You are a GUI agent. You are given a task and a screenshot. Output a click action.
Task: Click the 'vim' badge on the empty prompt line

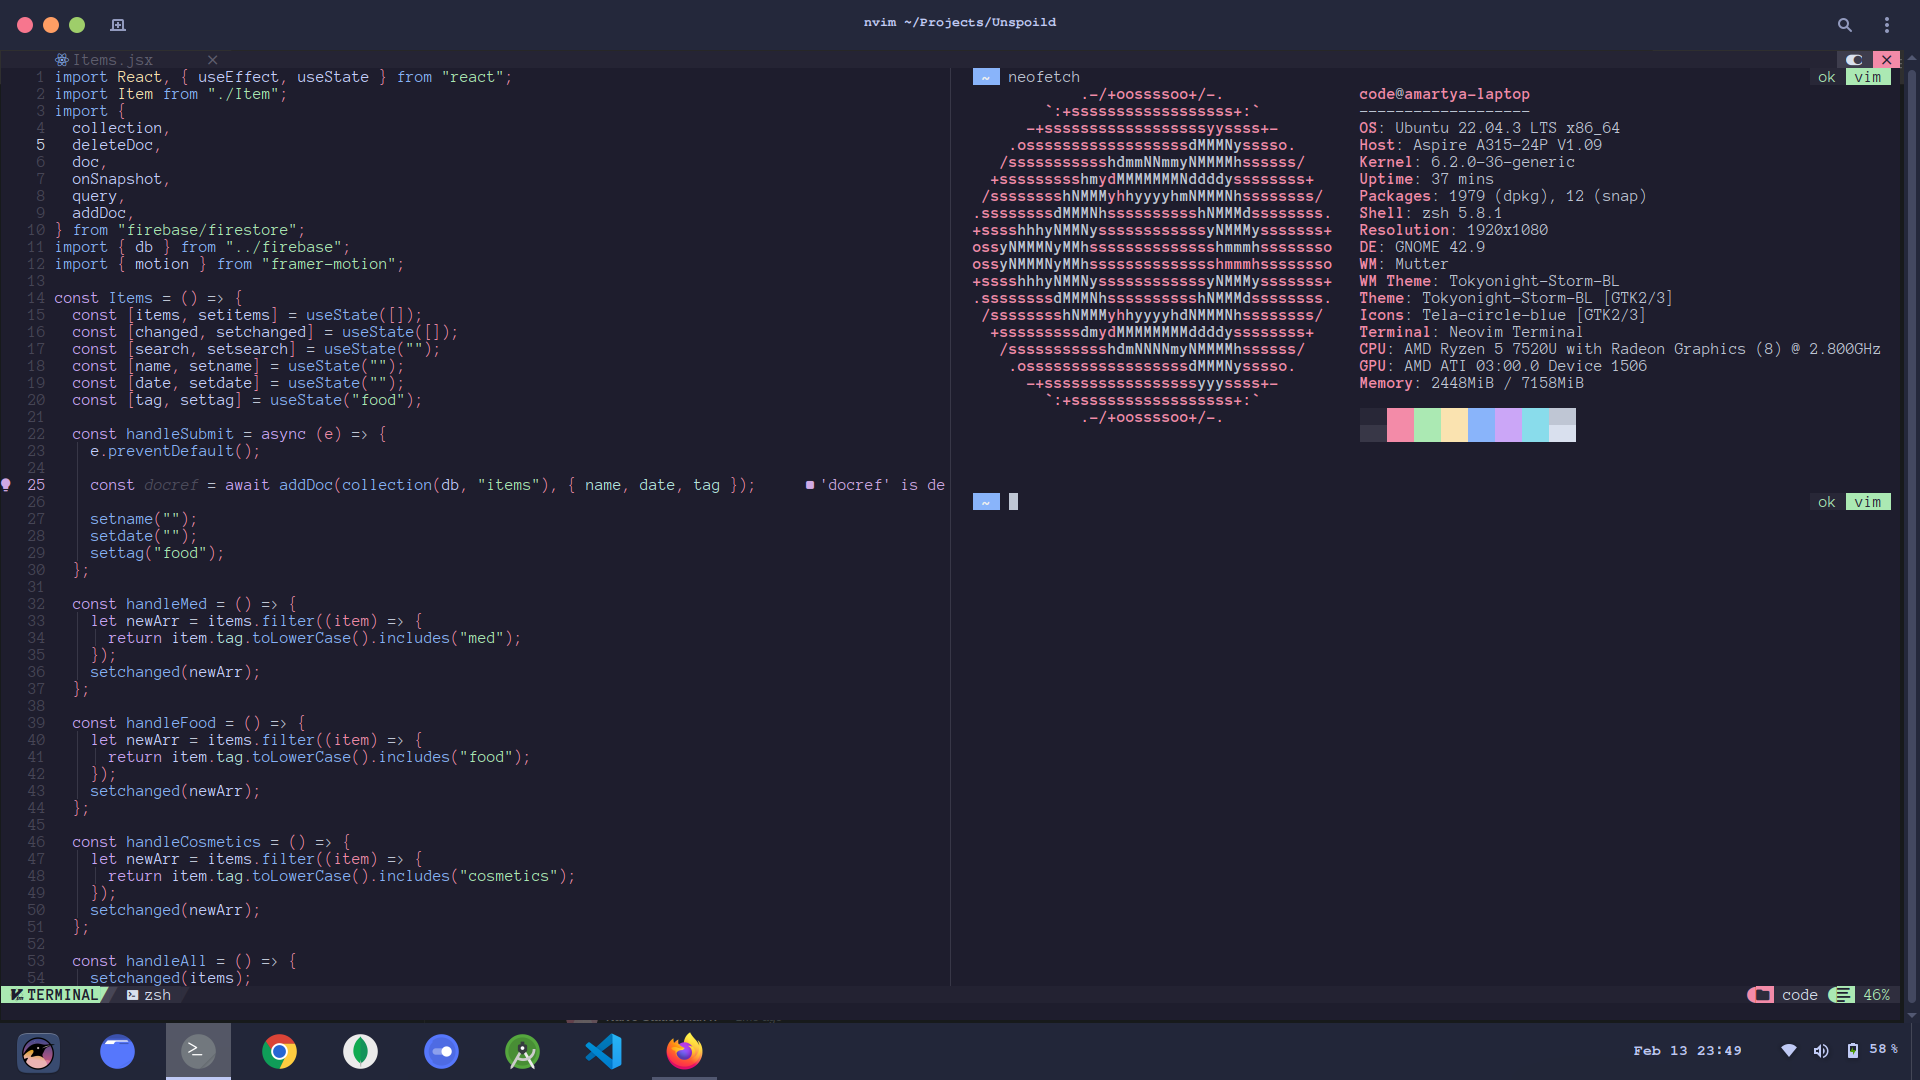click(1867, 502)
